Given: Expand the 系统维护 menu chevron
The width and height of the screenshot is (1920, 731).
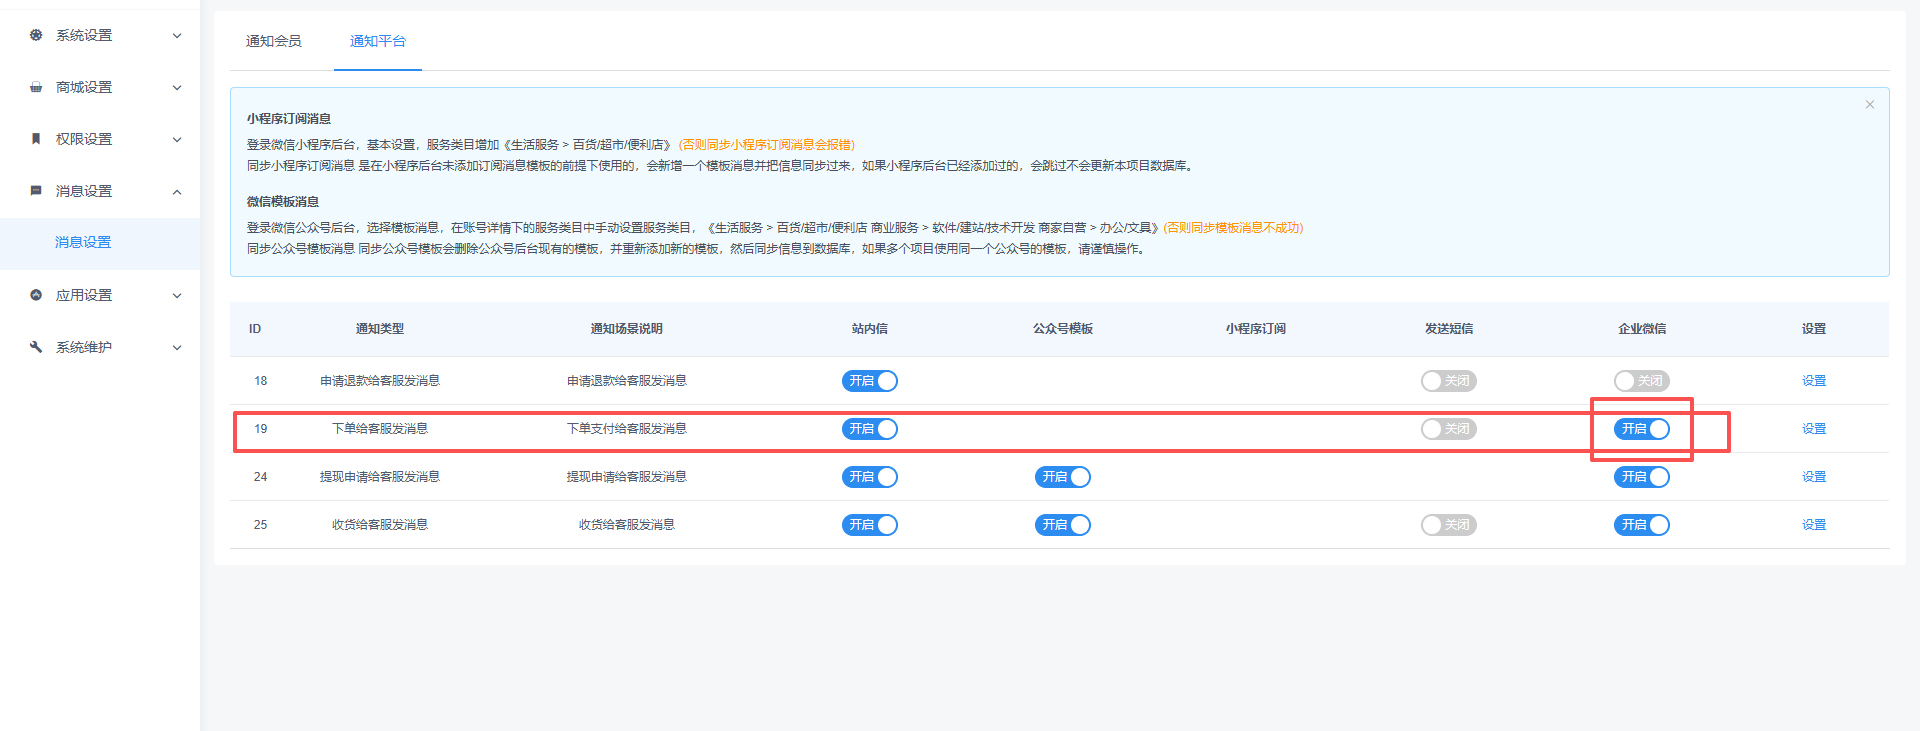Looking at the screenshot, I should 177,348.
